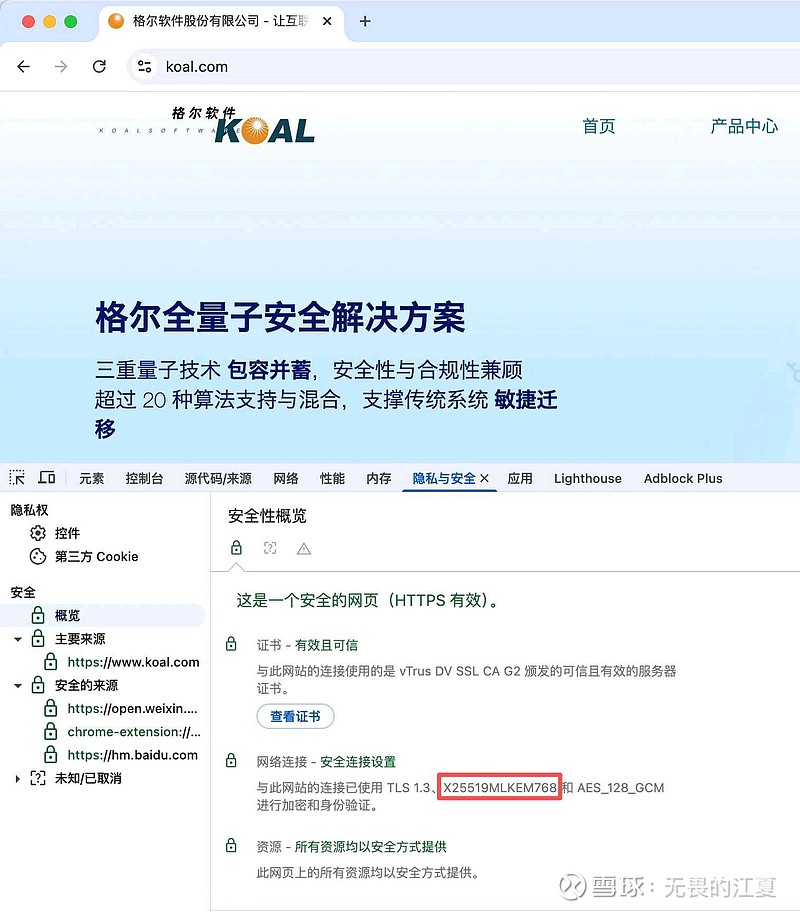The height and width of the screenshot is (912, 800).
Task: Select the 主要来源 item
Action: point(80,639)
